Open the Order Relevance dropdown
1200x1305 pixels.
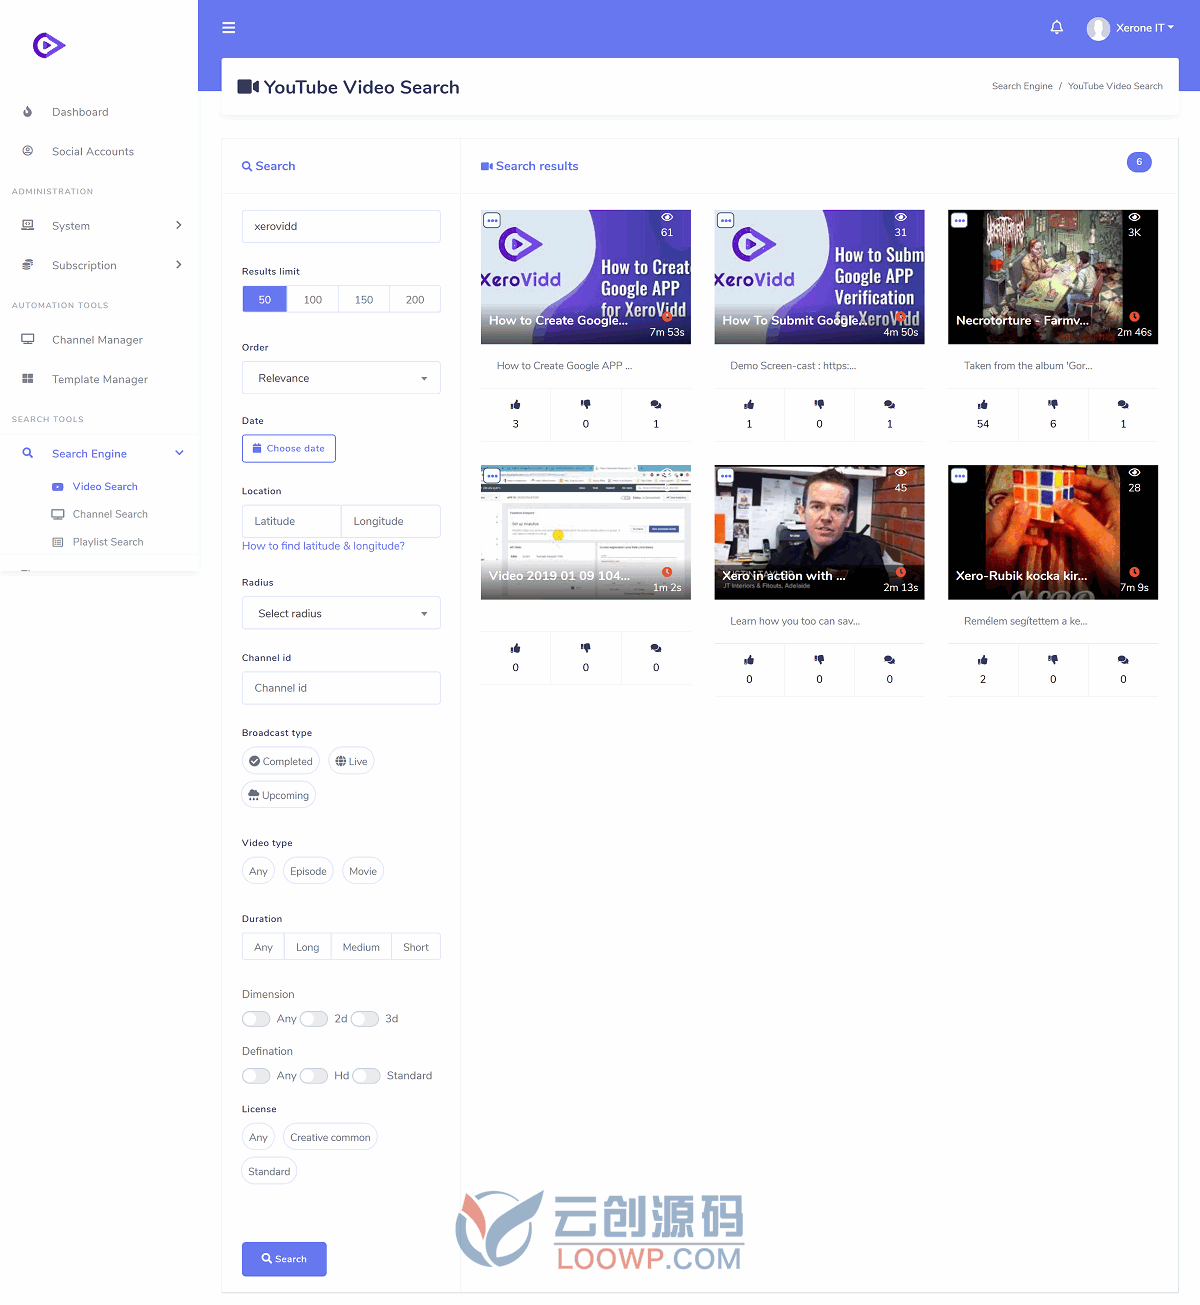pos(341,378)
